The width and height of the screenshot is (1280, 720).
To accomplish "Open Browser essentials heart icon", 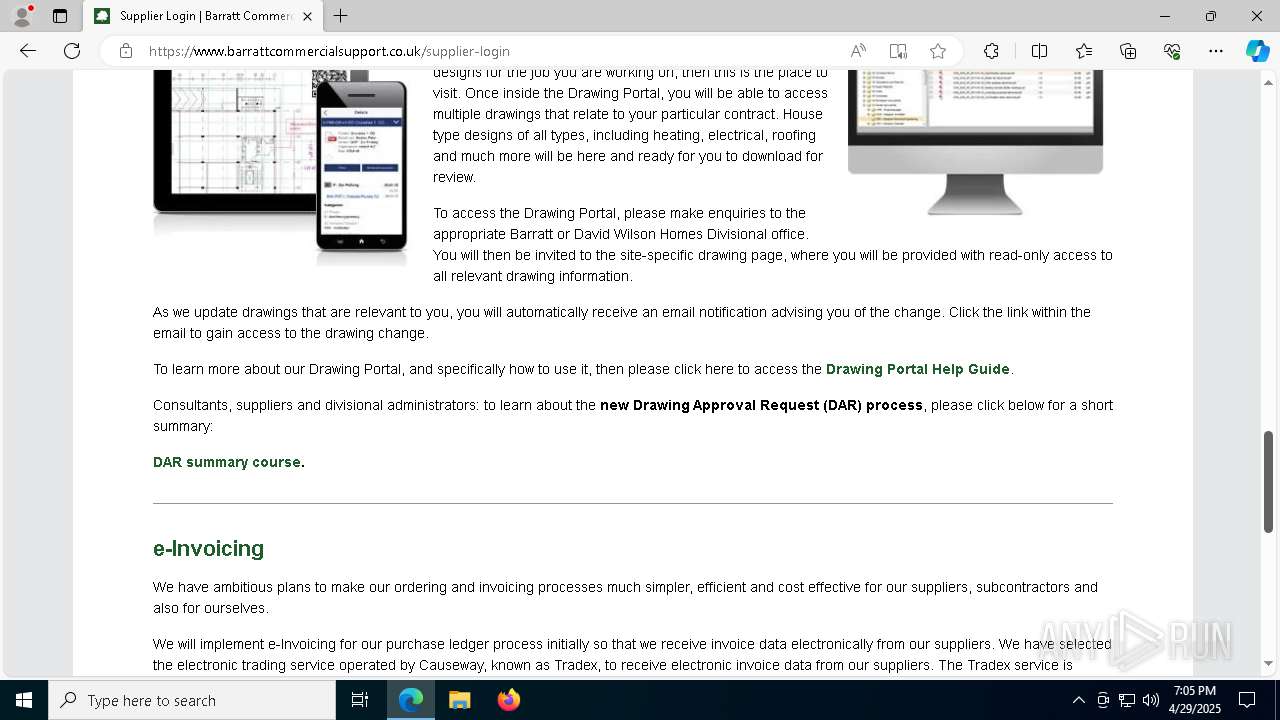I will (x=1172, y=51).
